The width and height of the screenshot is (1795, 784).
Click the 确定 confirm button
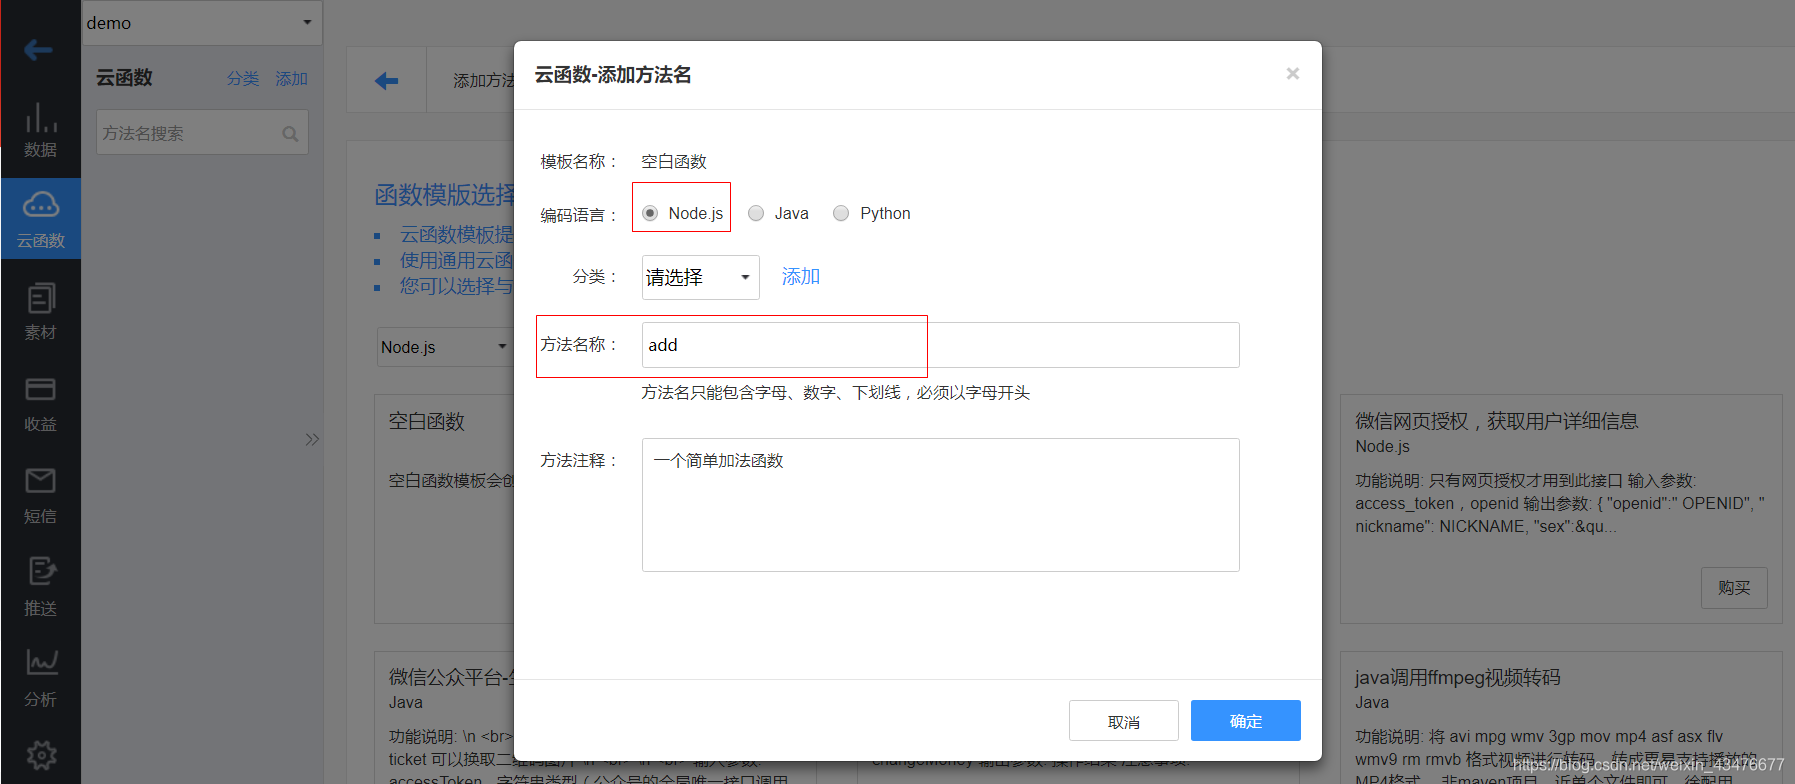coord(1246,721)
